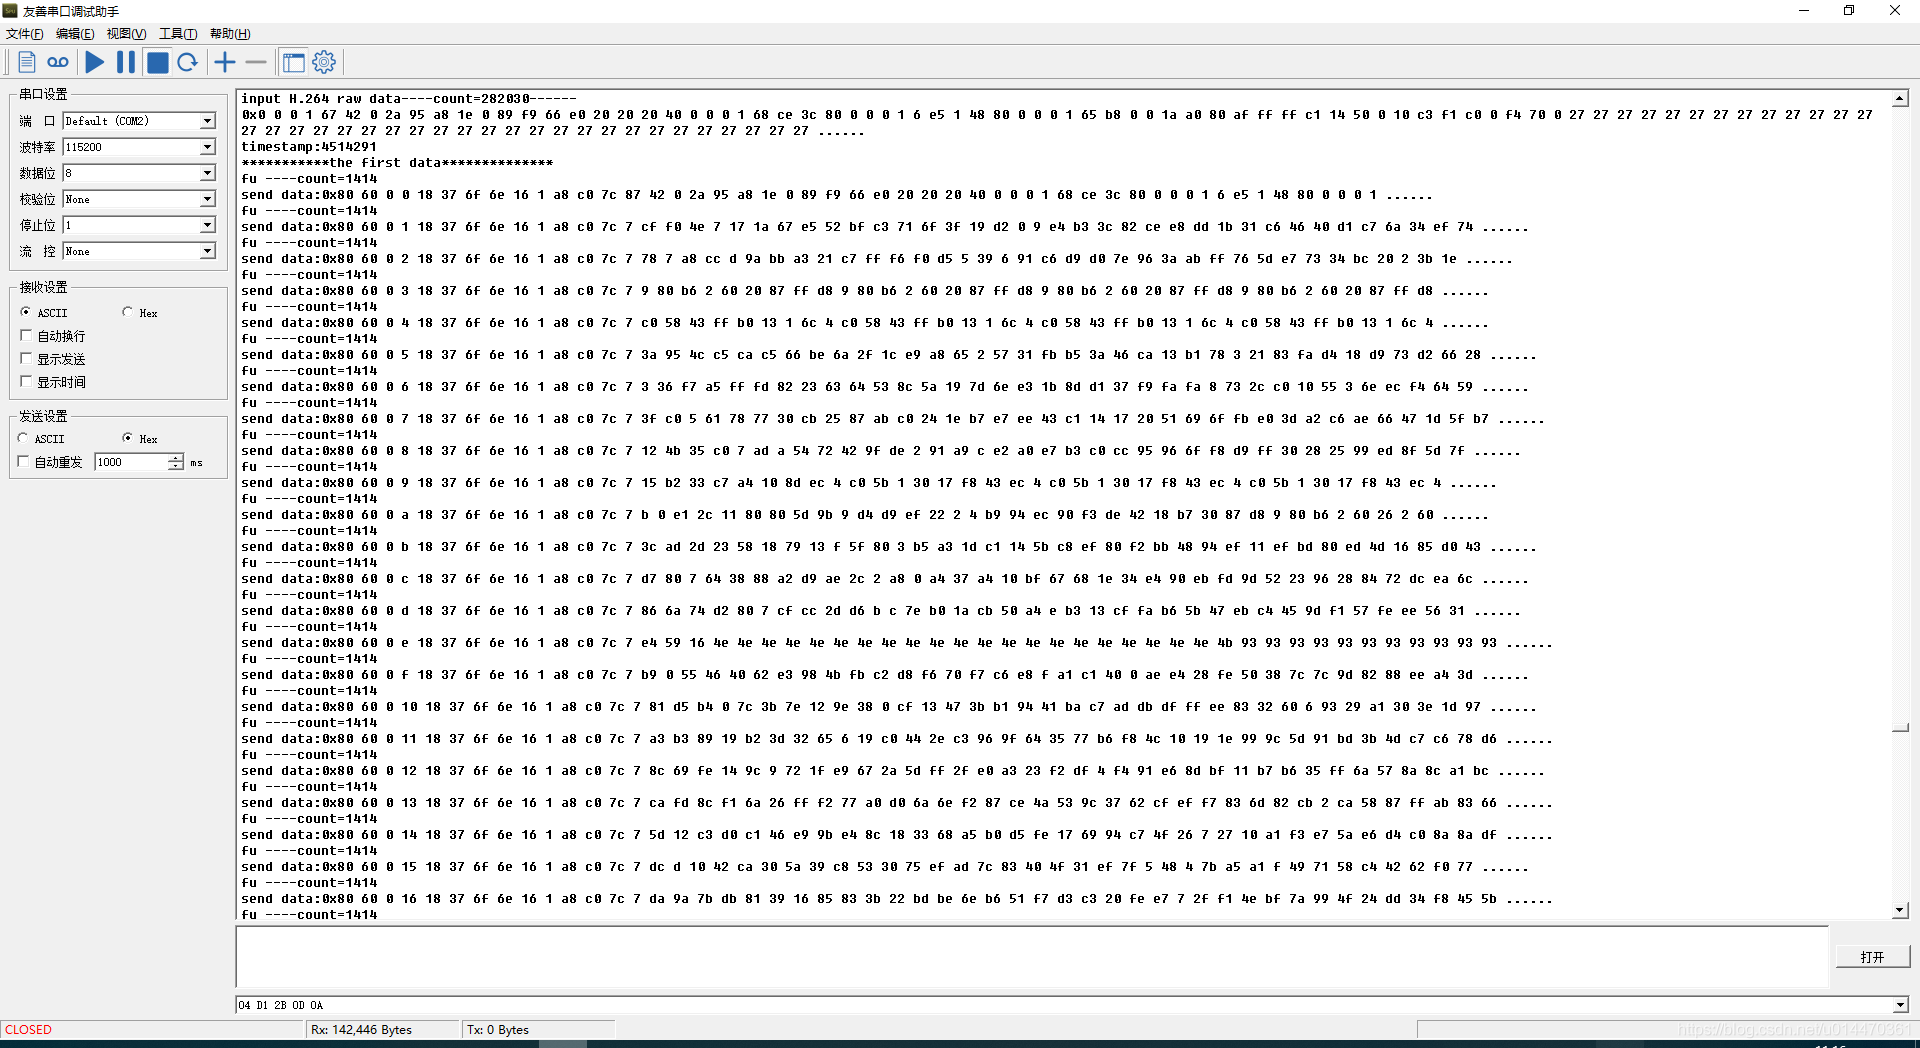Open settings with the gear icon

coord(324,62)
